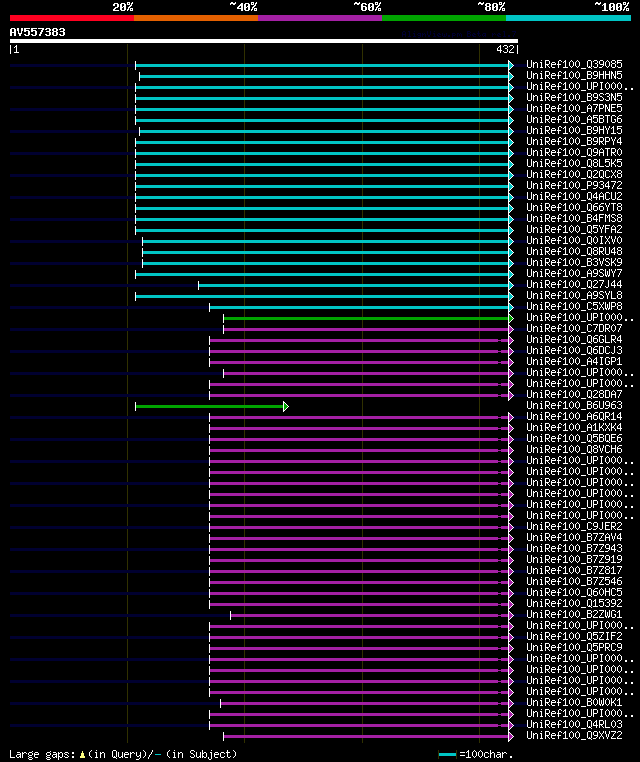Open the UniRef100_B3VSK9 entry
640x762 pixels.
(x=574, y=262)
